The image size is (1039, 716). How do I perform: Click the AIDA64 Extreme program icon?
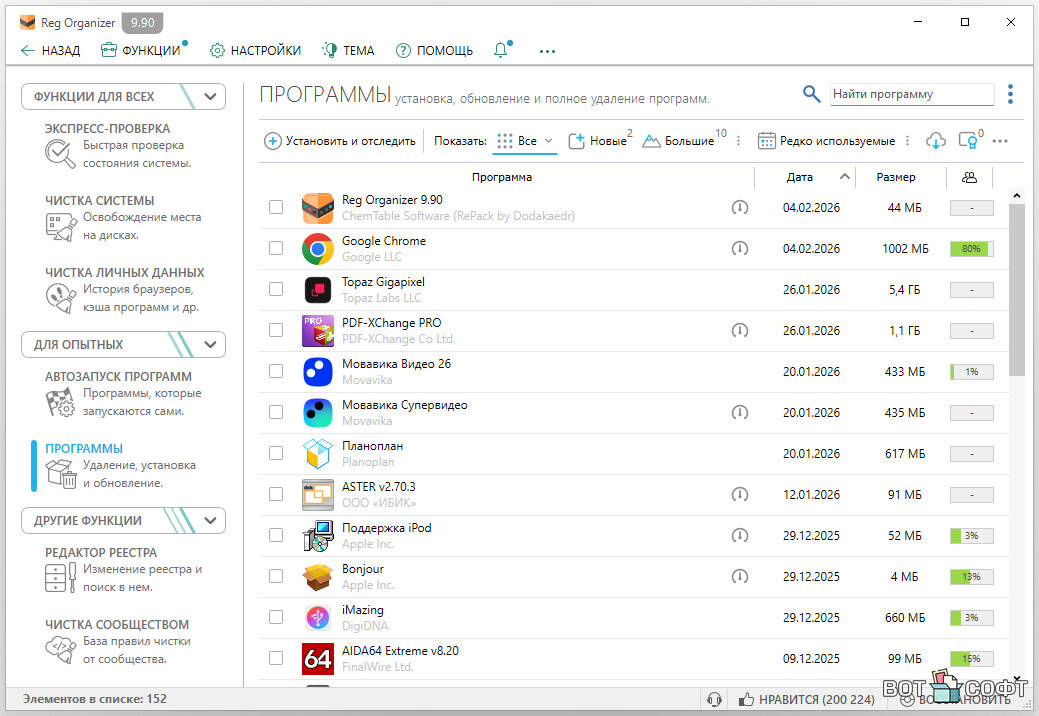coord(318,659)
